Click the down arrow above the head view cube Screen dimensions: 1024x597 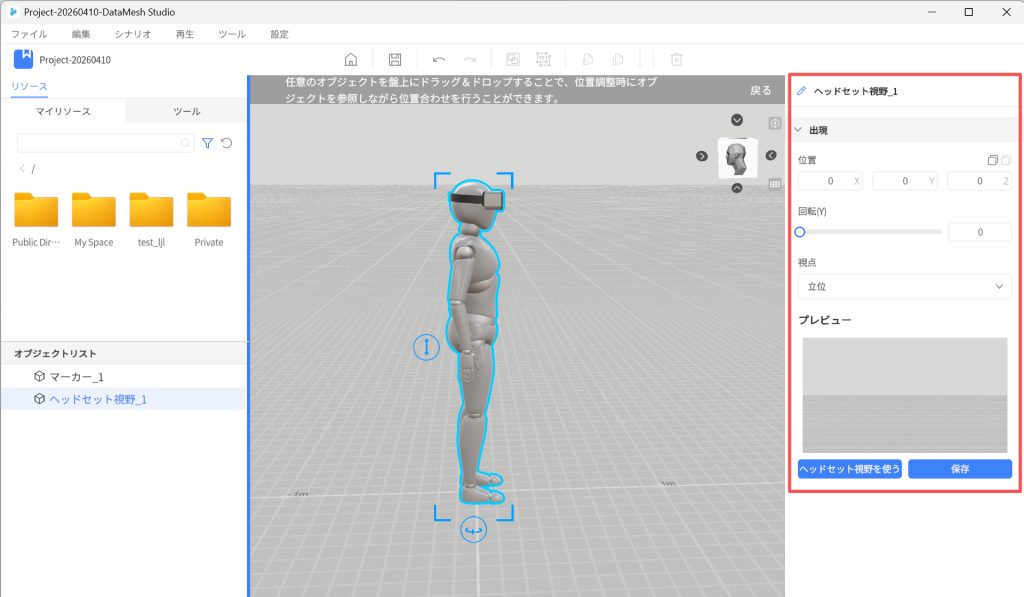coord(737,120)
